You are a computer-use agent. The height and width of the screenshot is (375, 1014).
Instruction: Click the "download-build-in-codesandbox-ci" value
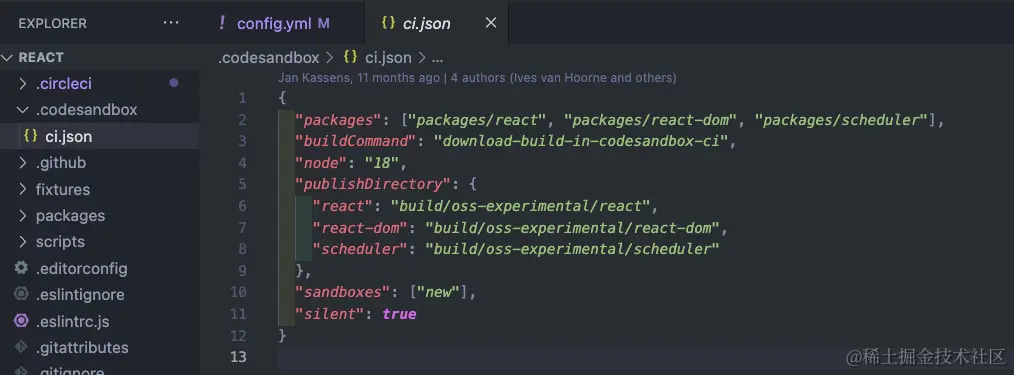coord(581,142)
